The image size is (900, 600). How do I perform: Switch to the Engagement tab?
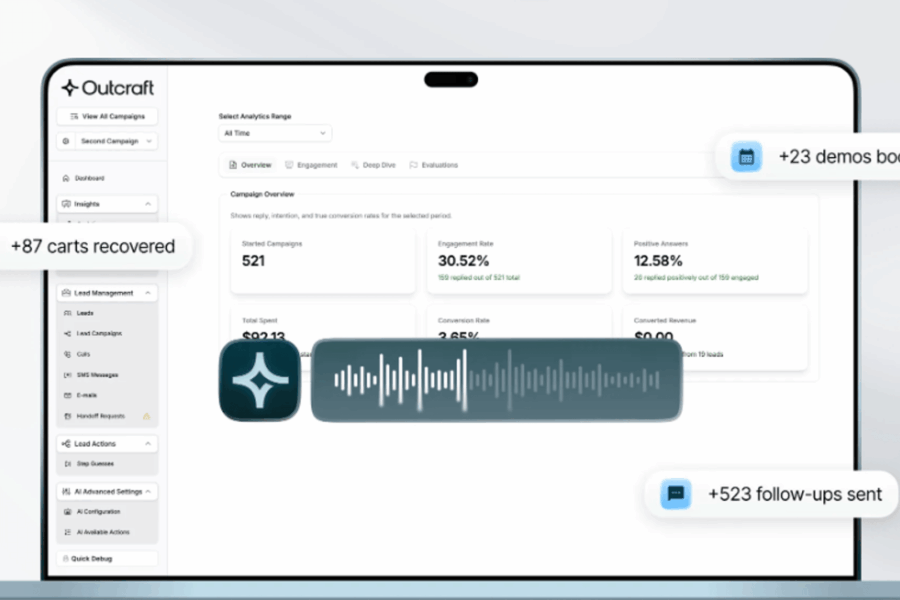[311, 165]
